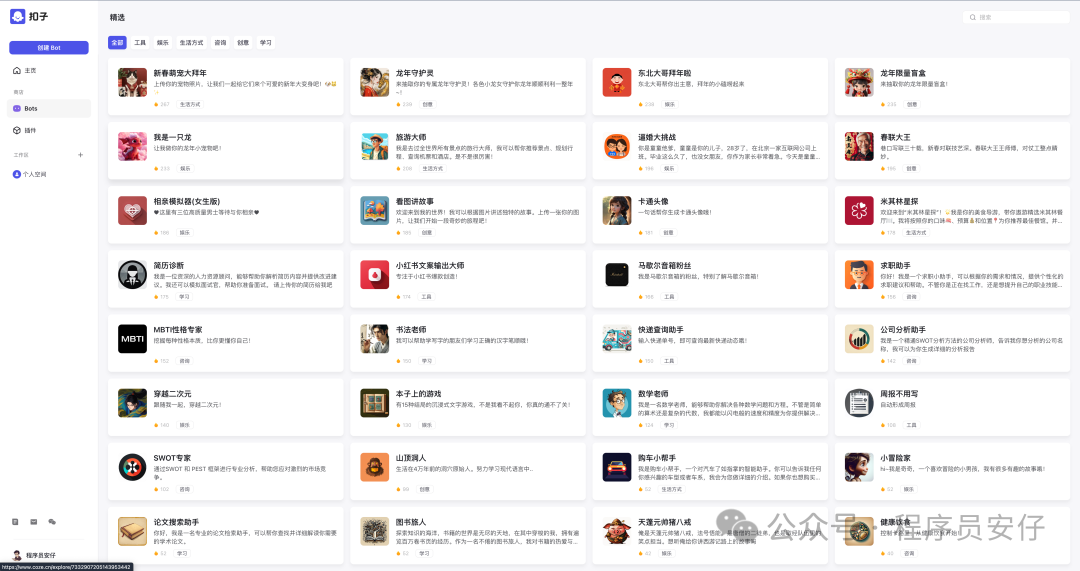Open the 插件 plugins section
Image resolution: width=1080 pixels, height=571 pixels.
coord(25,130)
